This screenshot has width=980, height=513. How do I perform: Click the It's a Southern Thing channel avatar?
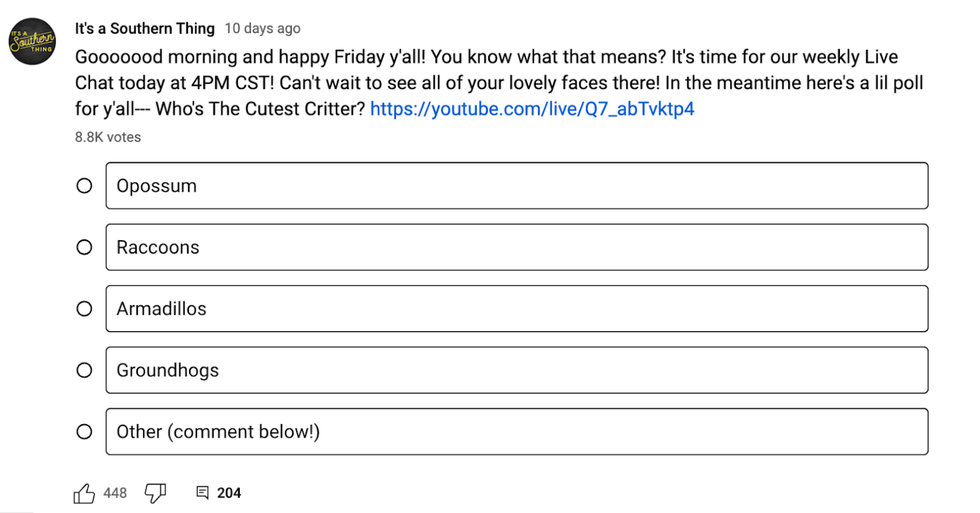pyautogui.click(x=32, y=41)
